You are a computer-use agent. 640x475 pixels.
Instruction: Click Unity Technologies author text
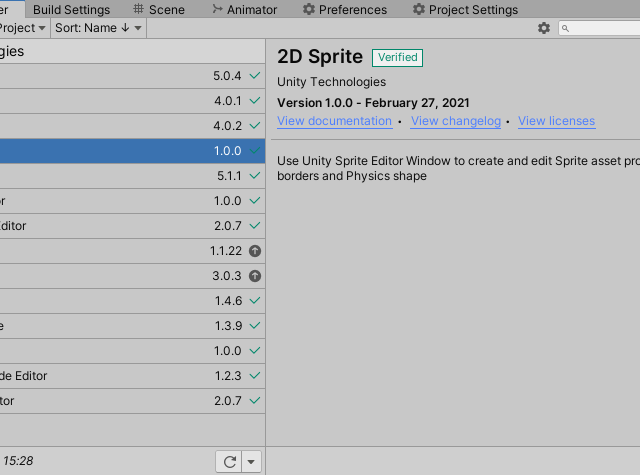point(331,82)
